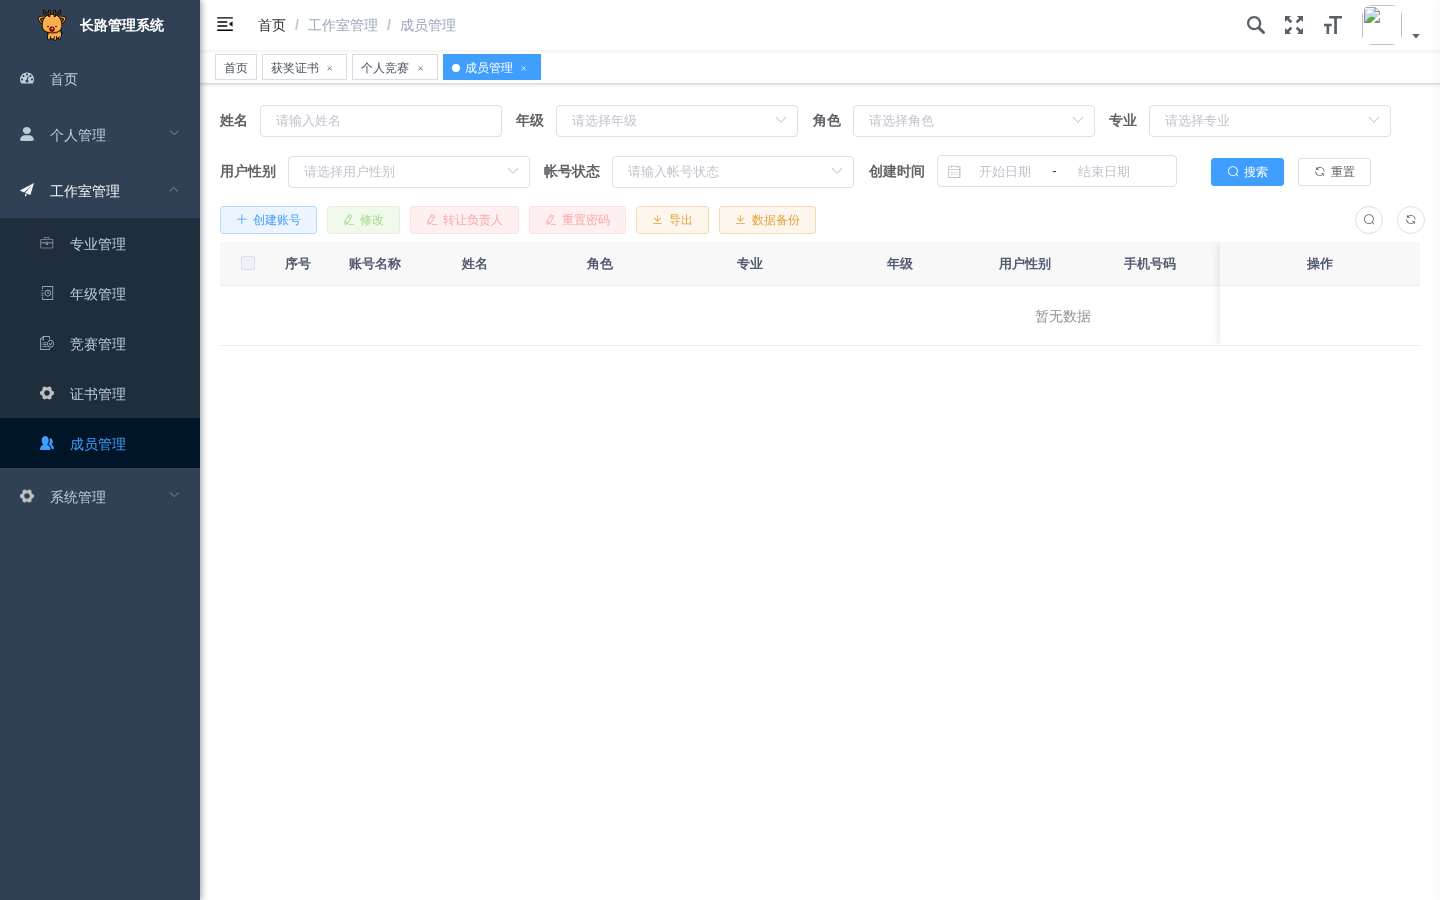Expand the 系统管理 sidebar menu

pos(100,496)
